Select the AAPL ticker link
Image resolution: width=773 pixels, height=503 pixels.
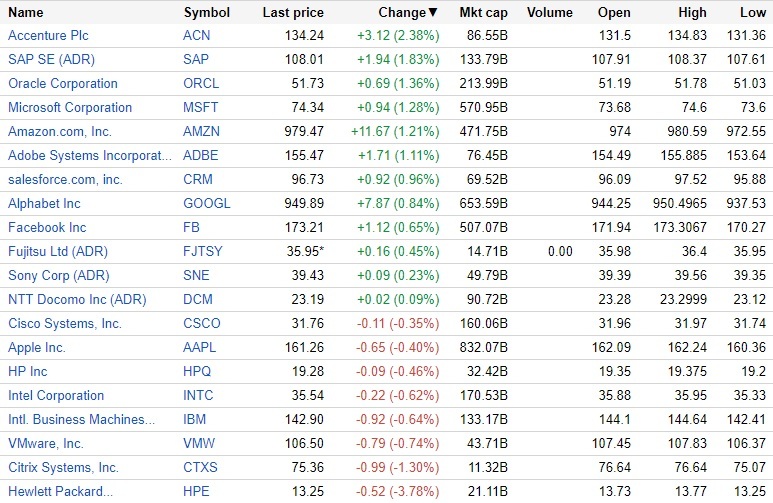click(x=200, y=347)
